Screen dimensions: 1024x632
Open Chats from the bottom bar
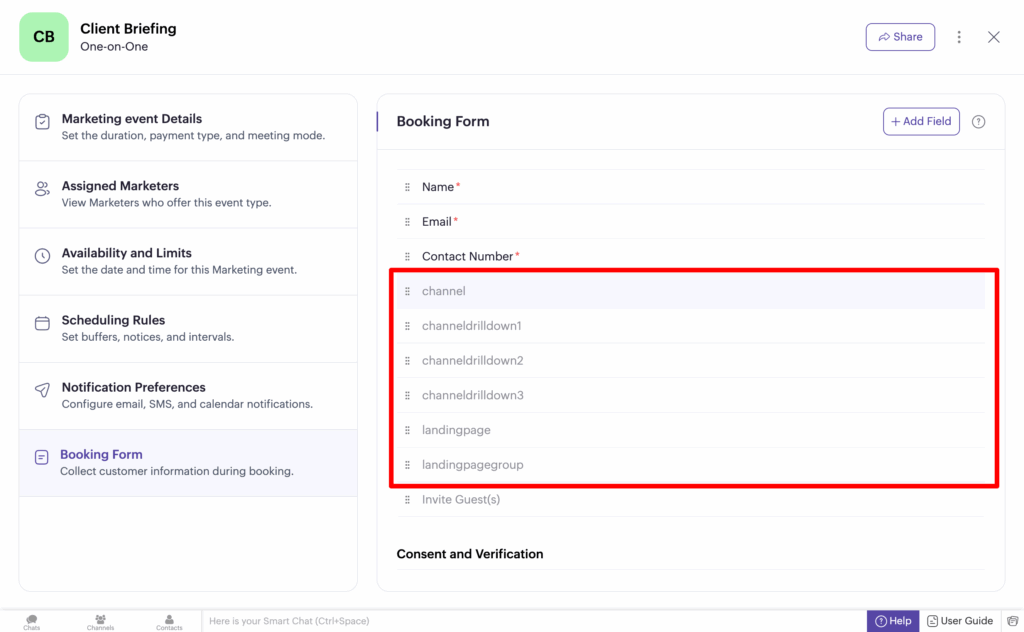(32, 622)
